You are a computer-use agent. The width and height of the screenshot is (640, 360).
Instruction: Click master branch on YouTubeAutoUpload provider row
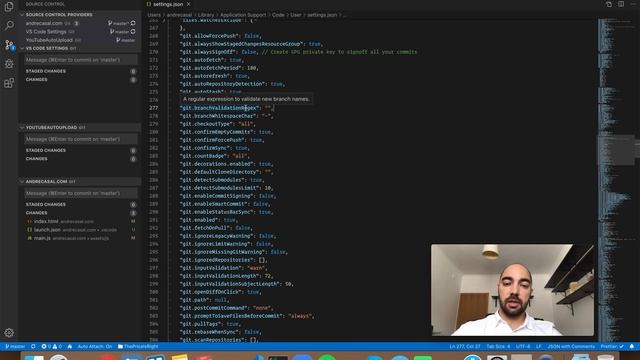click(126, 40)
